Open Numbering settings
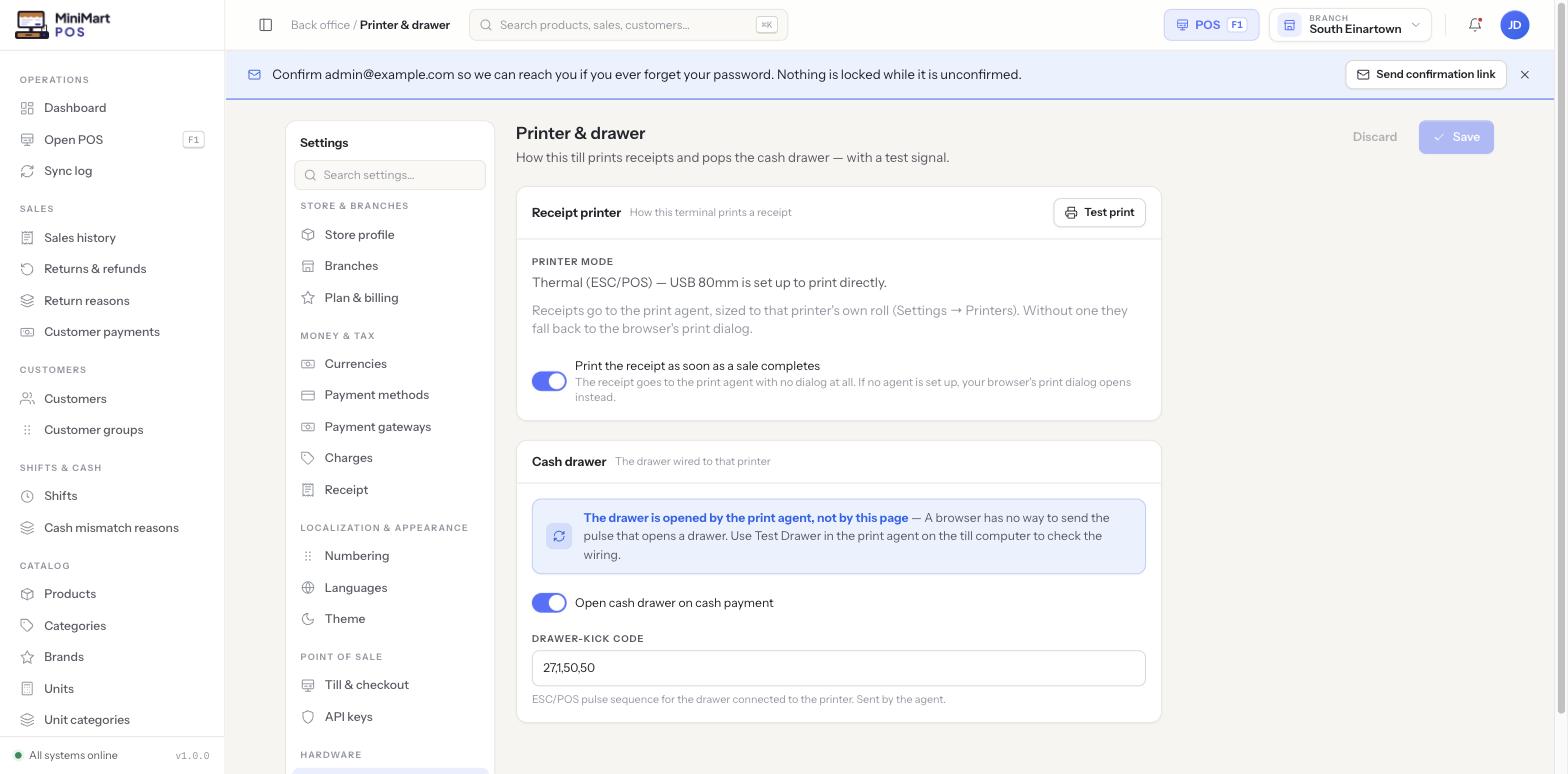This screenshot has height=774, width=1568. pyautogui.click(x=390, y=556)
